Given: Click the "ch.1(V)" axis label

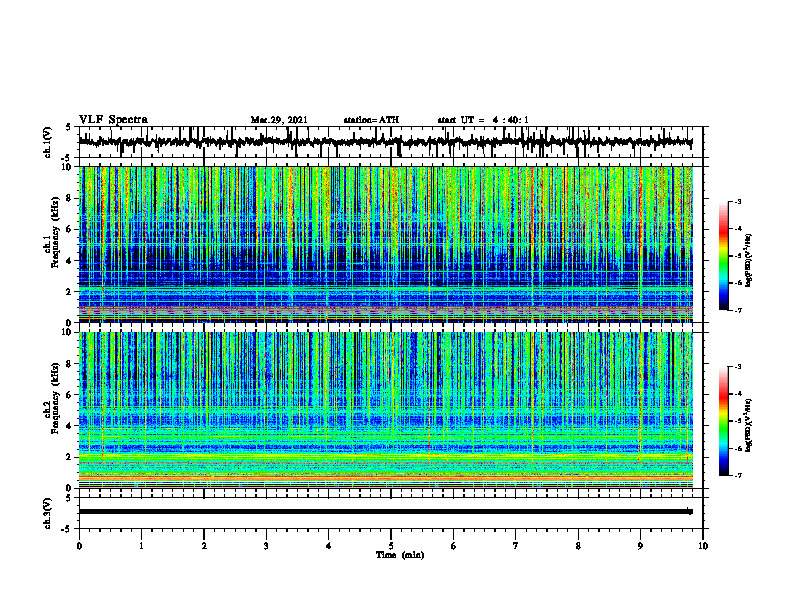Looking at the screenshot, I should coord(48,142).
